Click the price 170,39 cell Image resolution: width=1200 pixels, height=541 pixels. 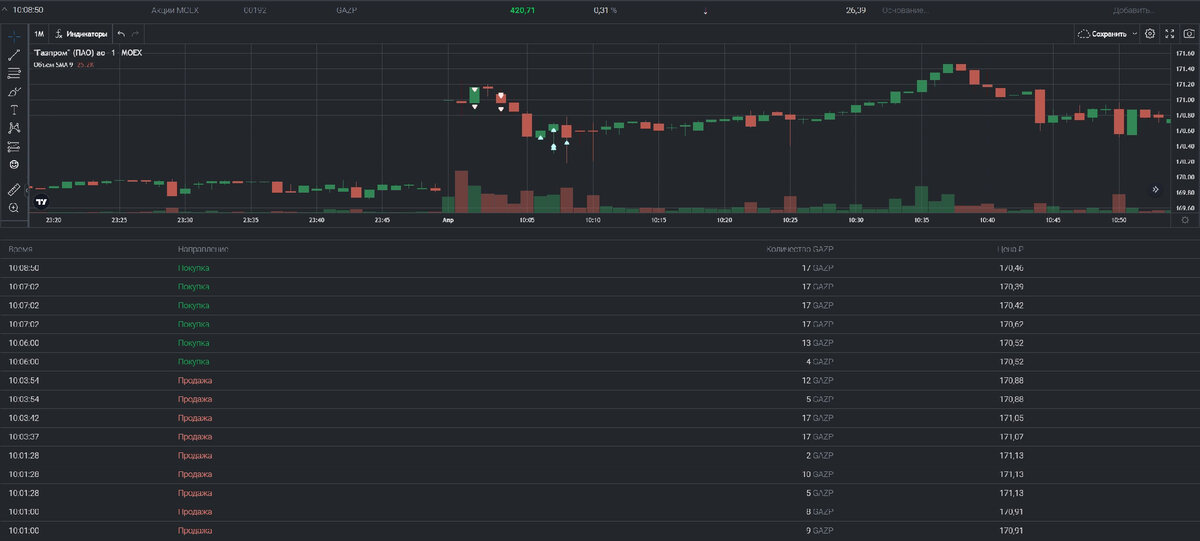[x=1011, y=287]
